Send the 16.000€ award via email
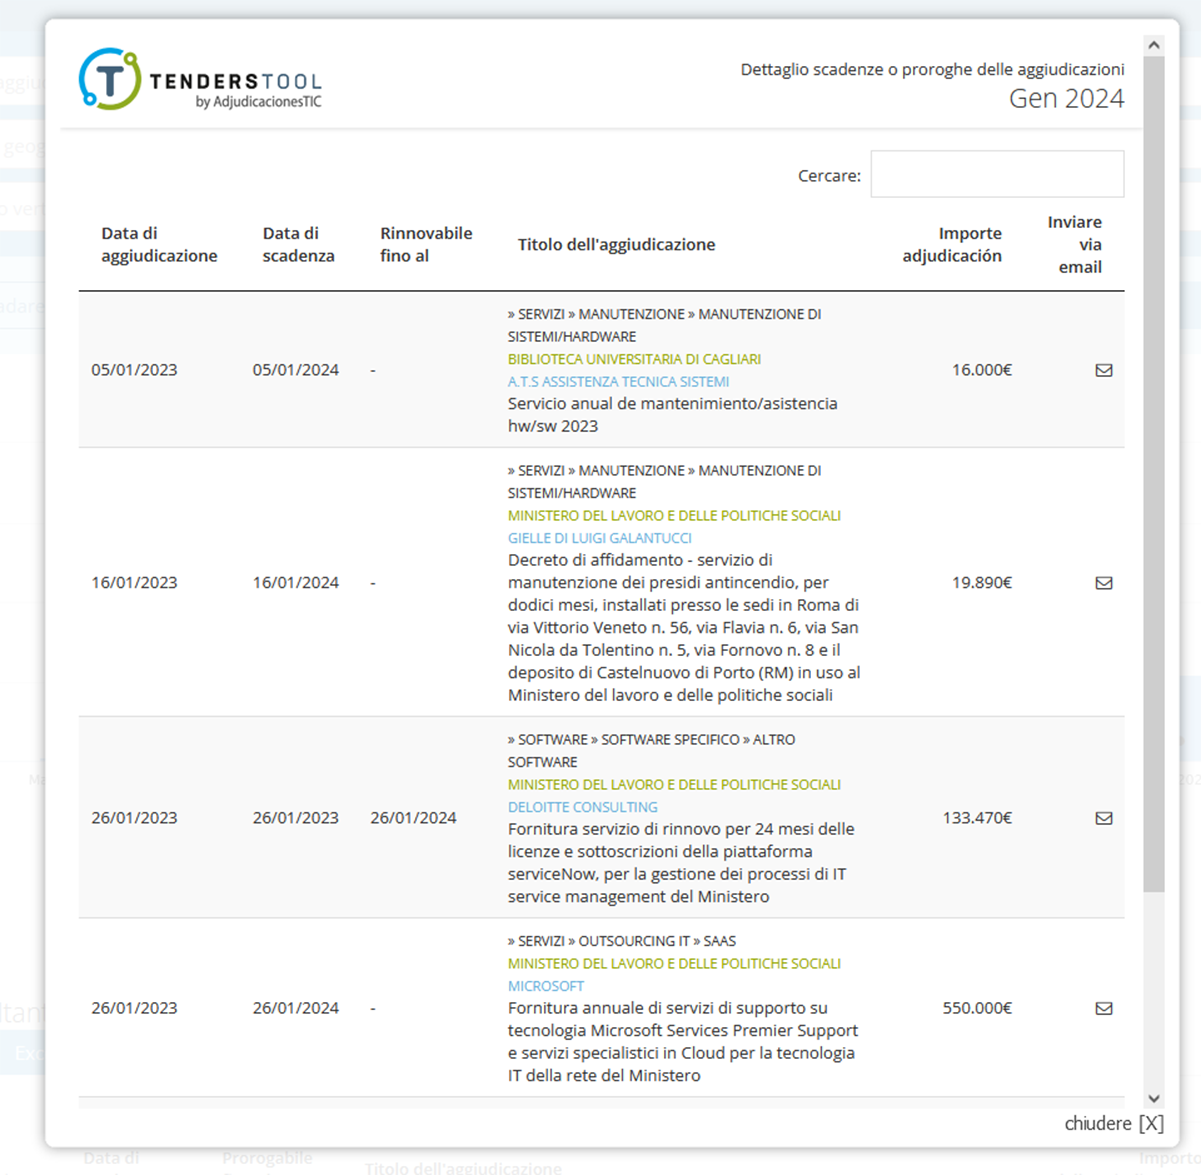 click(1104, 370)
